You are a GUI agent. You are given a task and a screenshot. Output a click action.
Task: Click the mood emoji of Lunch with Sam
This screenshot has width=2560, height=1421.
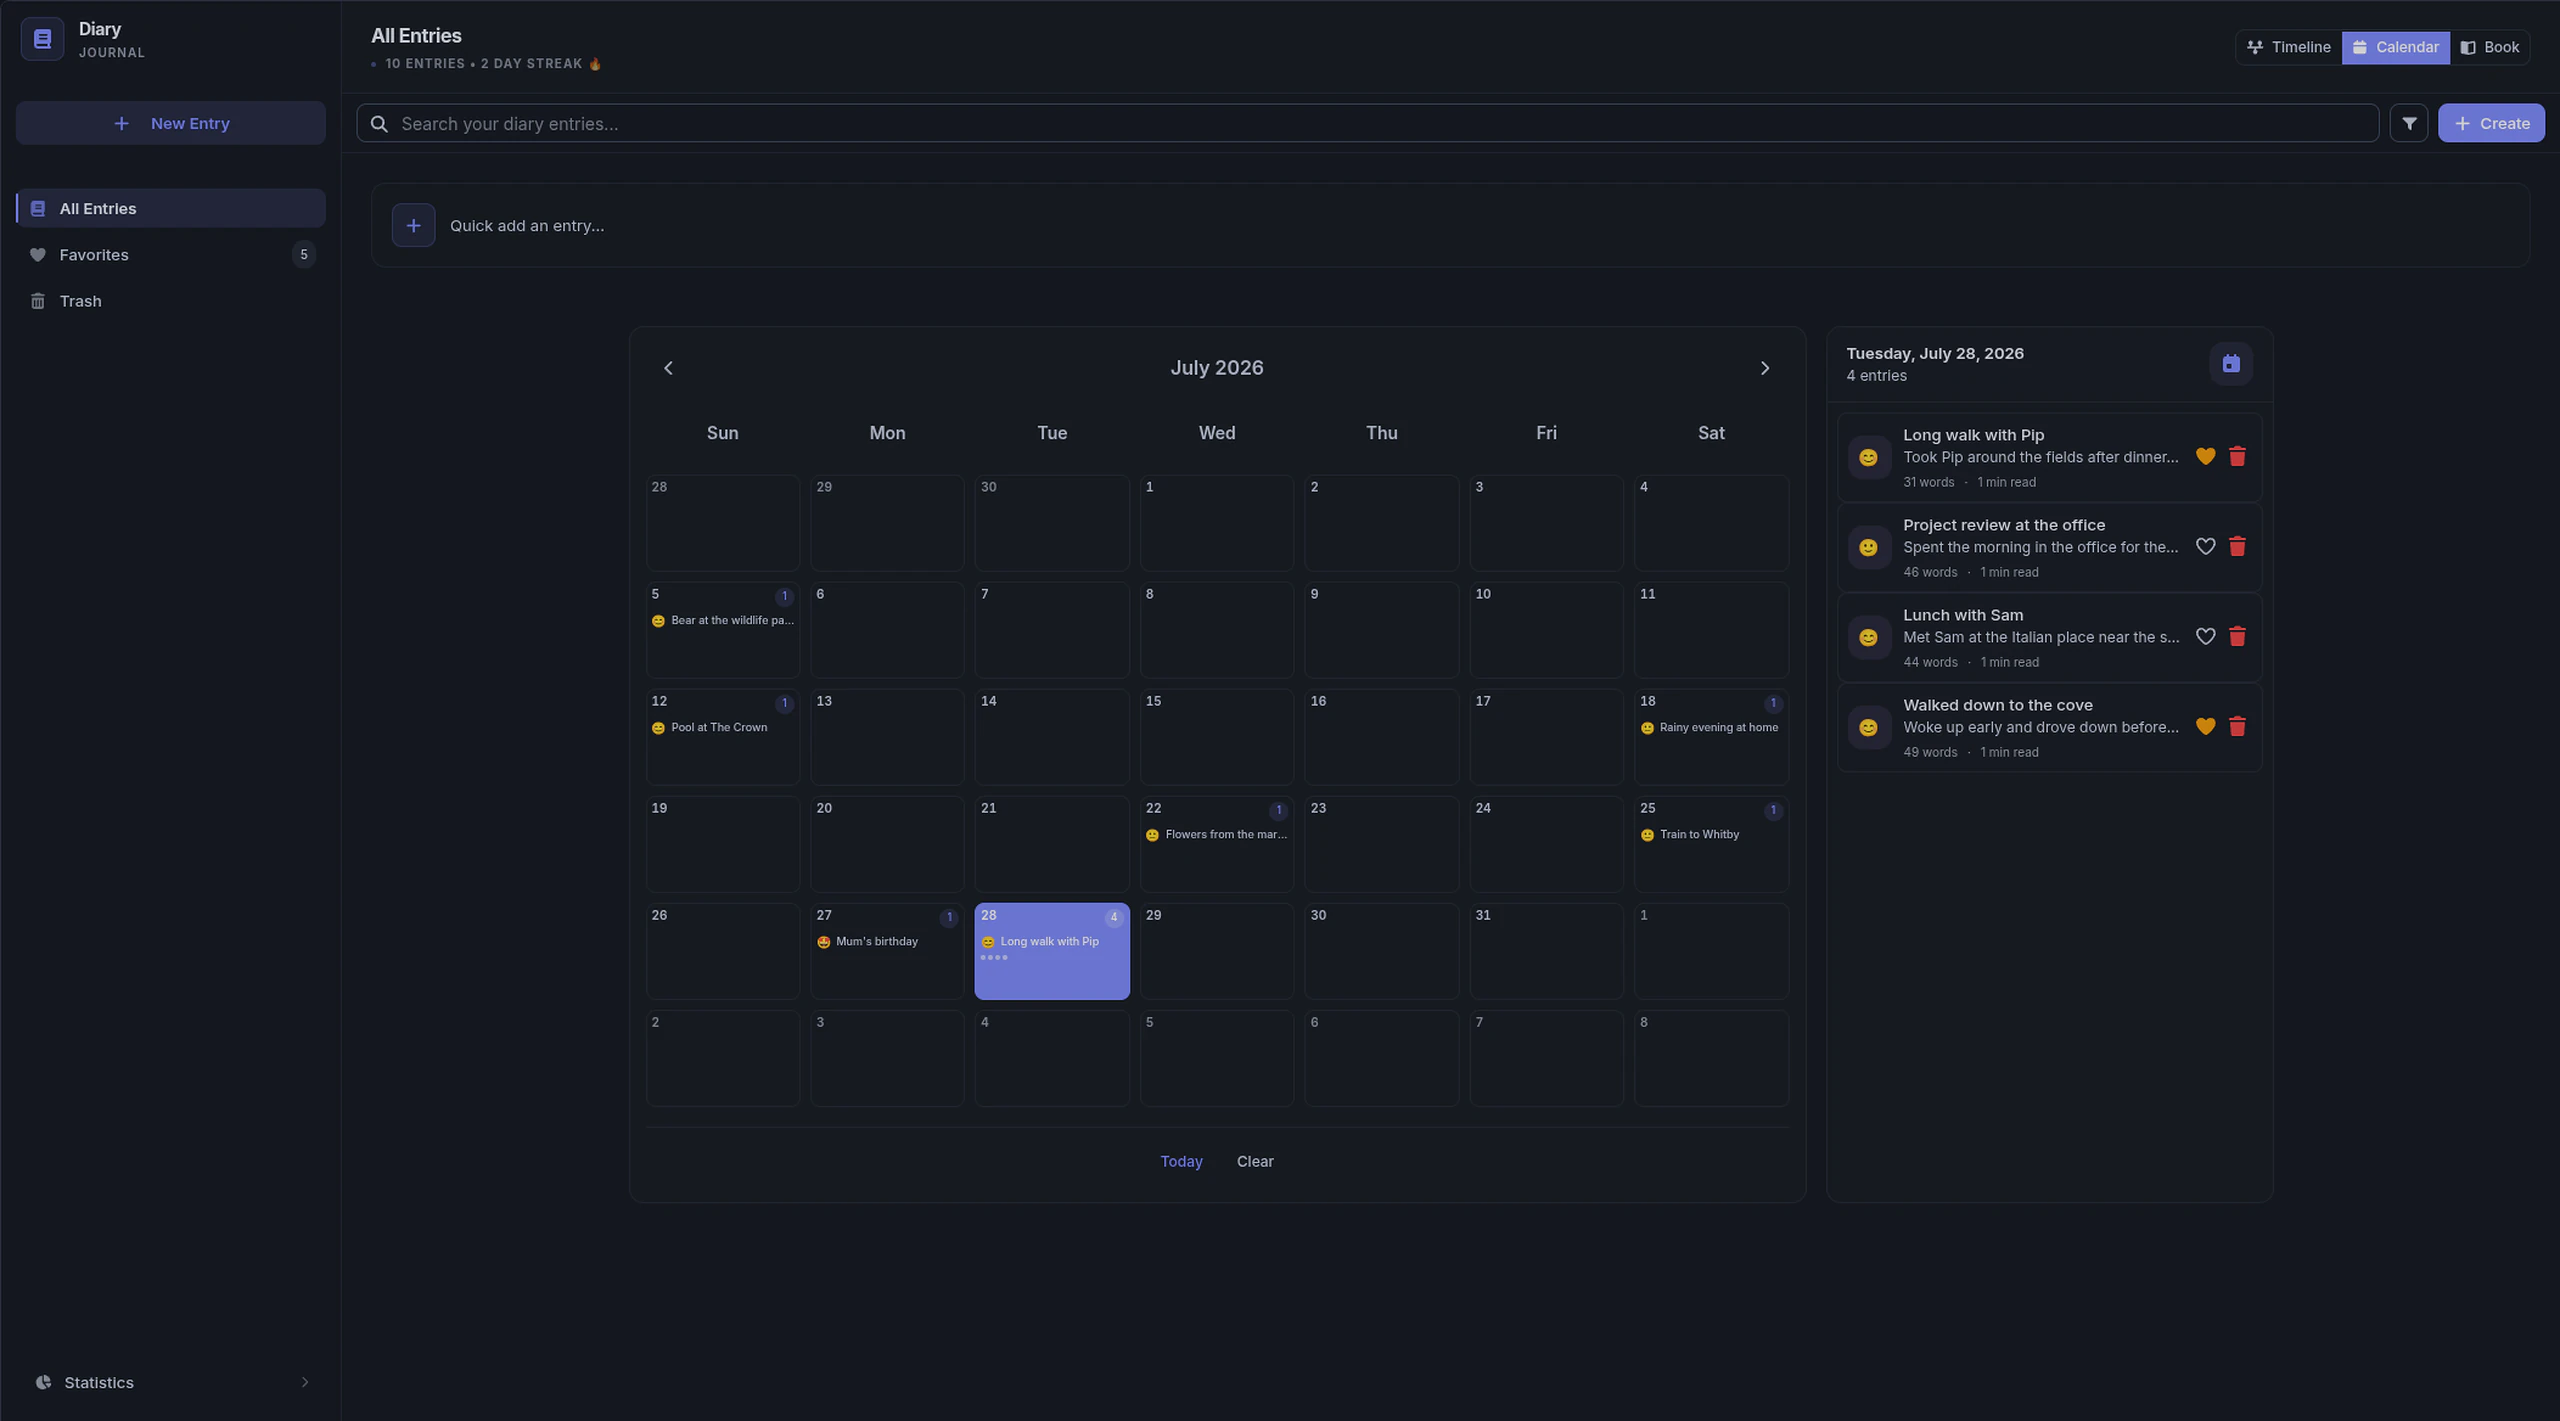[1868, 638]
